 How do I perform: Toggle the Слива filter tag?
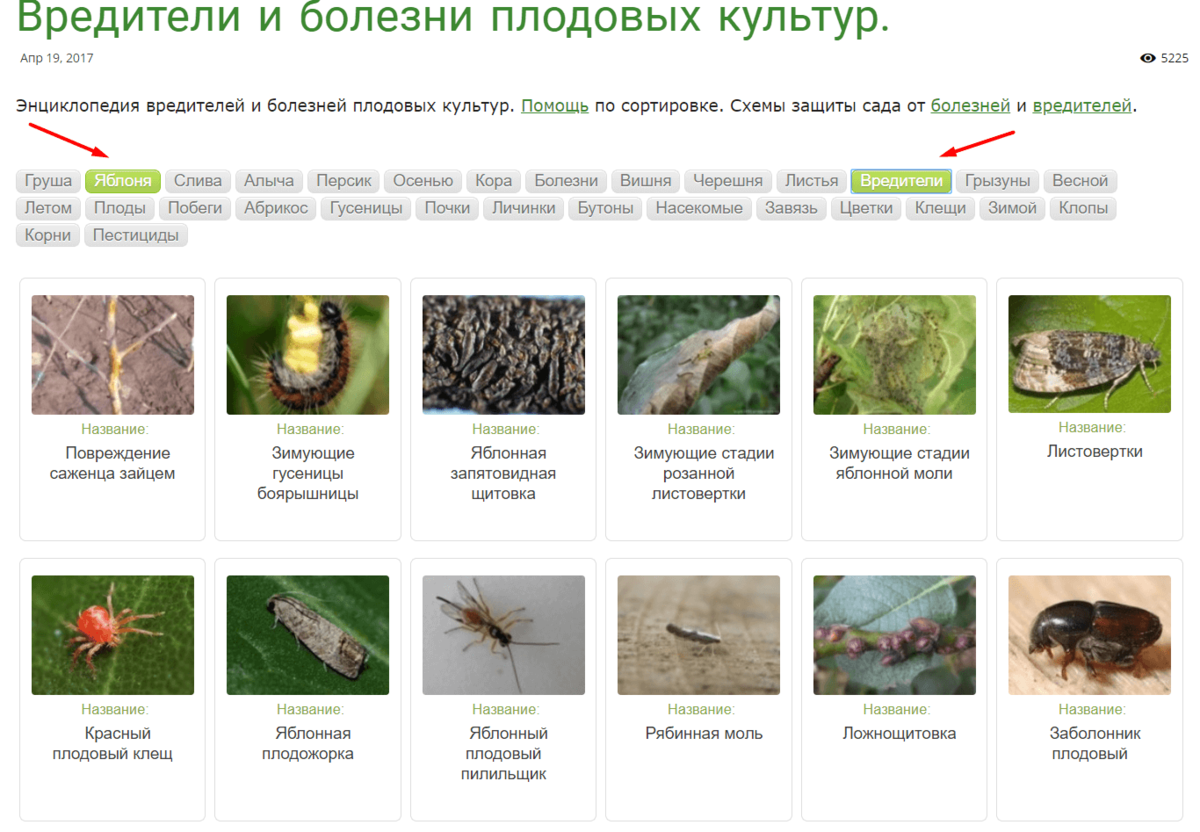pos(198,181)
